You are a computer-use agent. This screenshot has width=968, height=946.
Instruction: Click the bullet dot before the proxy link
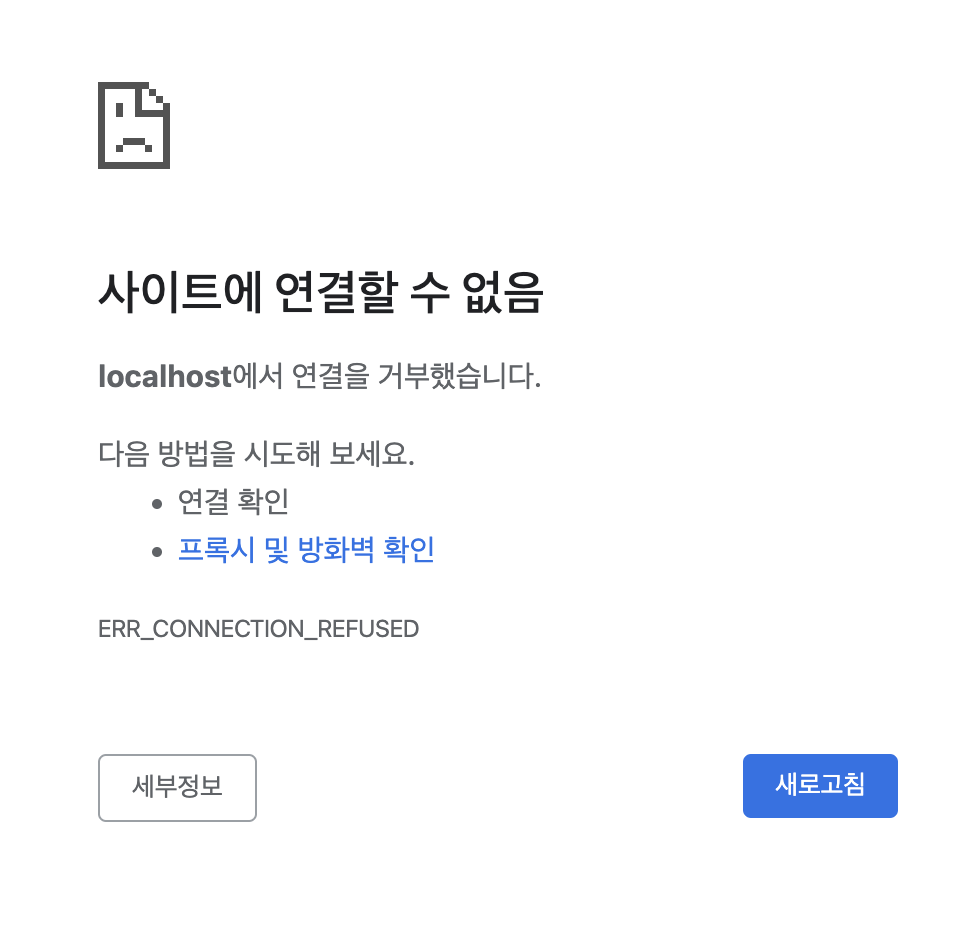point(157,551)
